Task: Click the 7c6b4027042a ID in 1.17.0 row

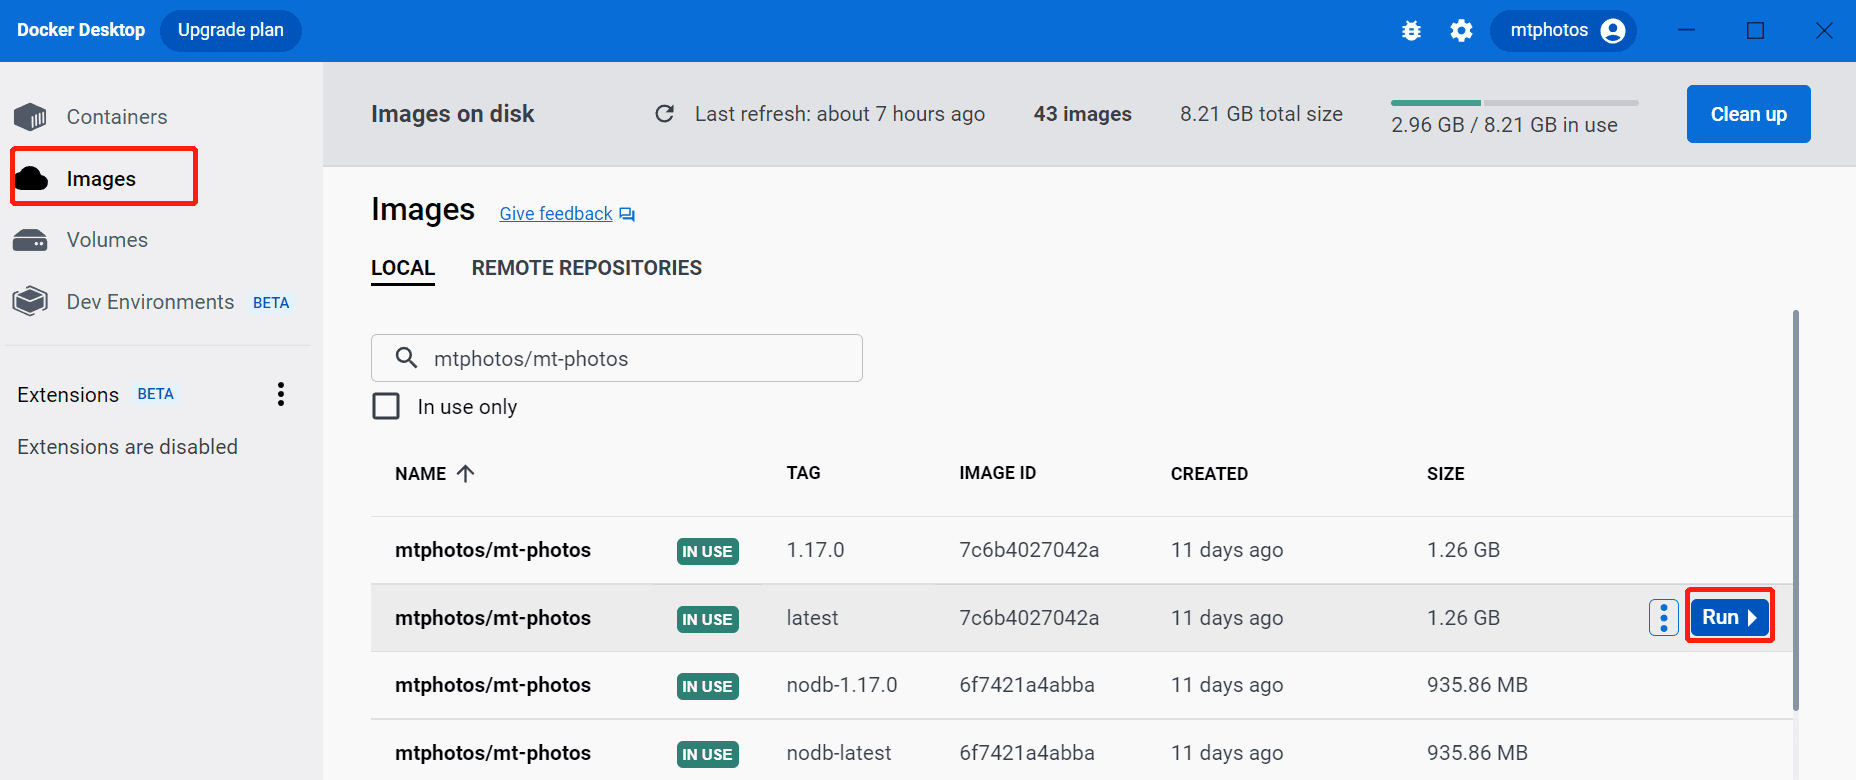Action: (x=1029, y=550)
